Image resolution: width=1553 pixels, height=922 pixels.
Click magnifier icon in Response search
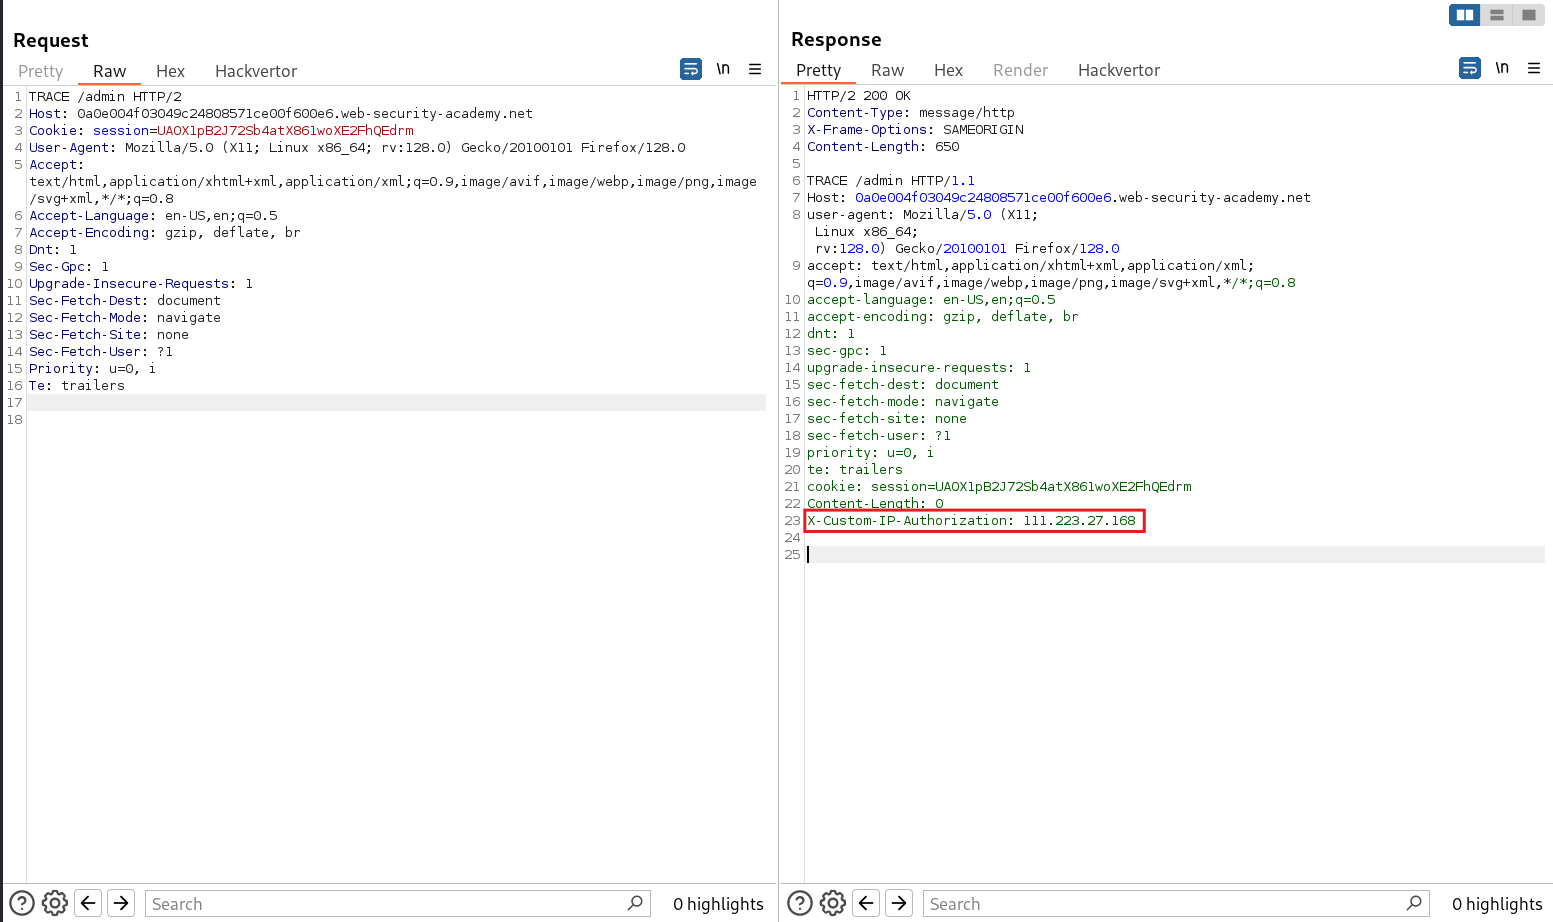coord(1414,903)
